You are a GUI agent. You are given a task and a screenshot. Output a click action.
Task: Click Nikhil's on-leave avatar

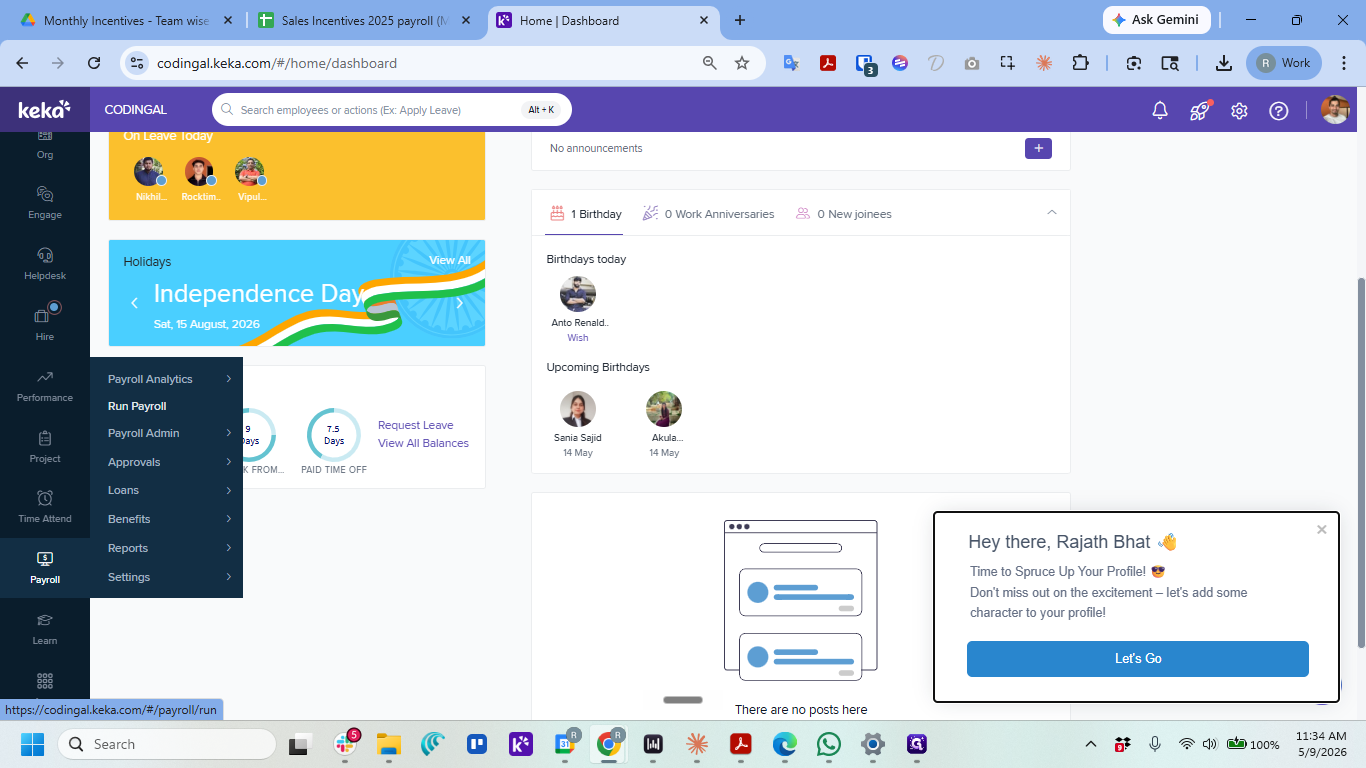click(149, 172)
